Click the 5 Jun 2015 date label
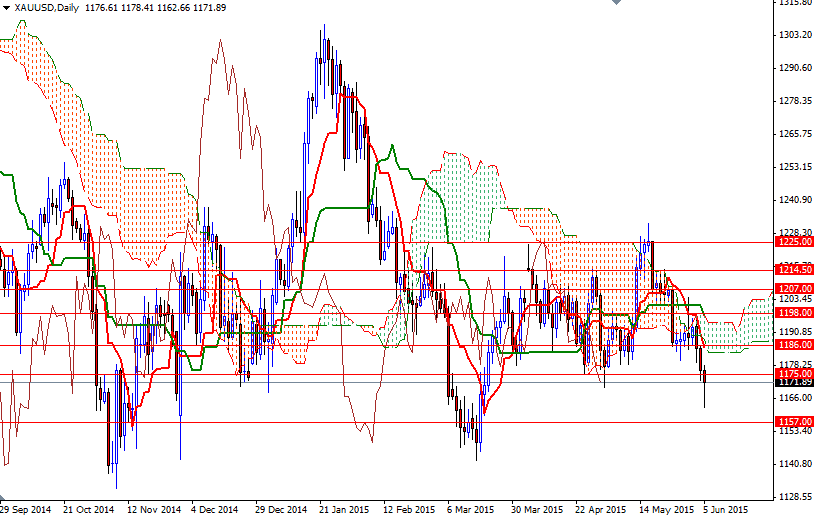This screenshot has height=516, width=814. point(725,508)
